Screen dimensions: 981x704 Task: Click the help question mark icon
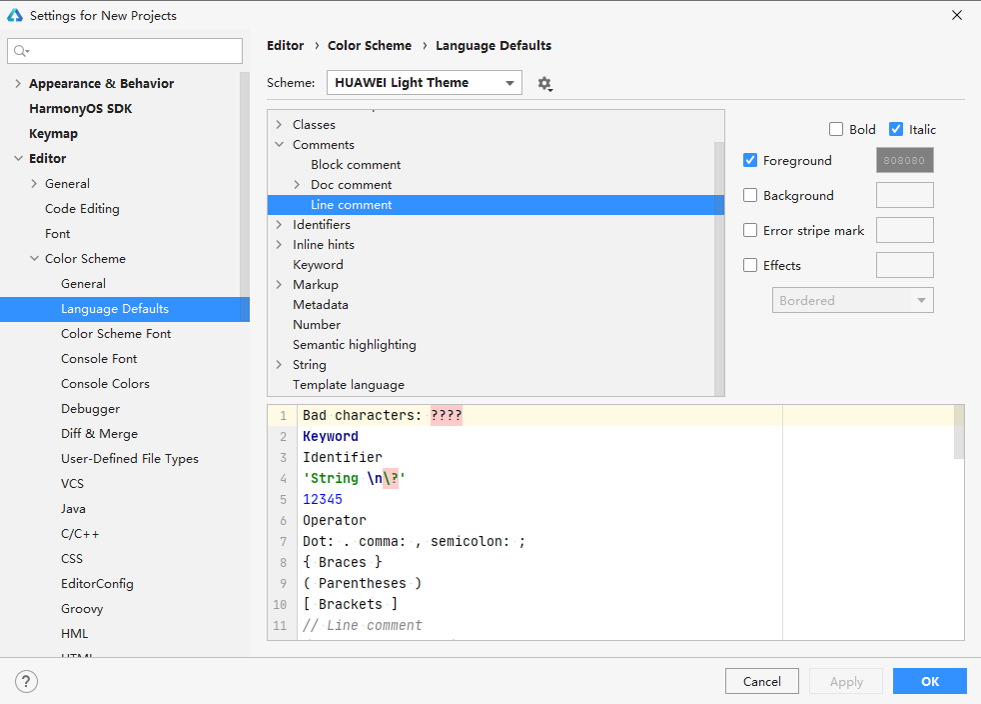click(26, 681)
